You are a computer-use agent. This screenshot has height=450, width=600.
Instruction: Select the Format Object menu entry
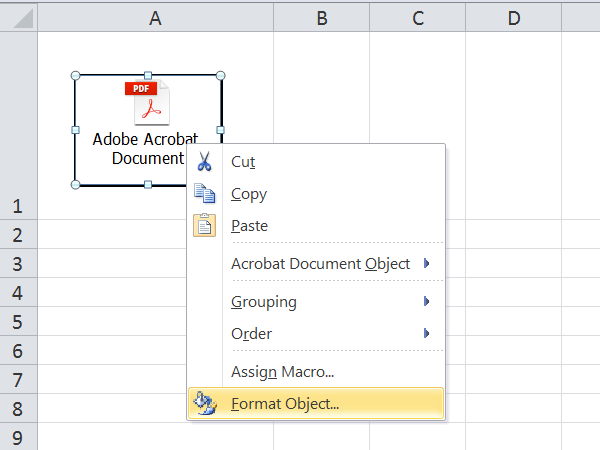tap(285, 404)
